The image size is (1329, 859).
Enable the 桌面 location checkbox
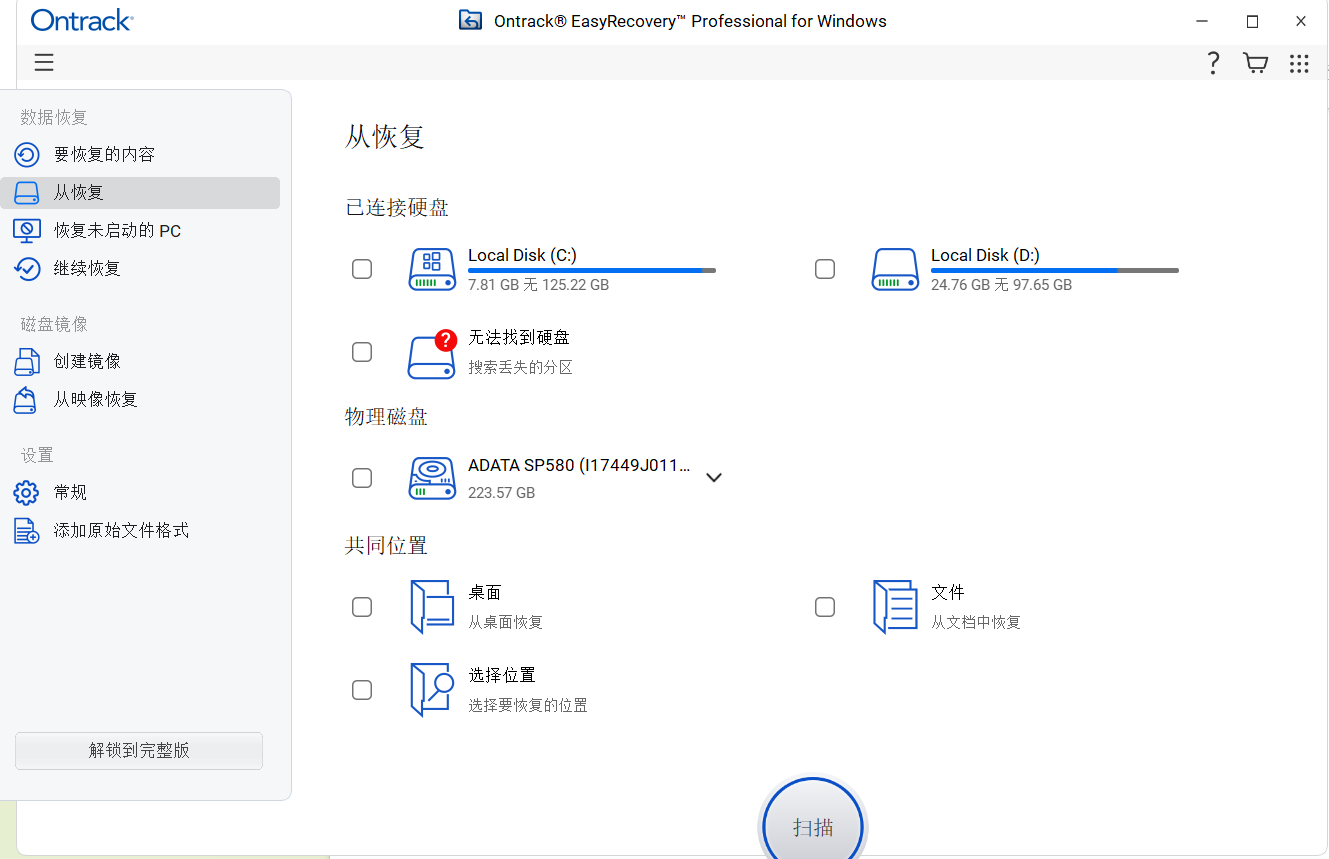click(362, 607)
